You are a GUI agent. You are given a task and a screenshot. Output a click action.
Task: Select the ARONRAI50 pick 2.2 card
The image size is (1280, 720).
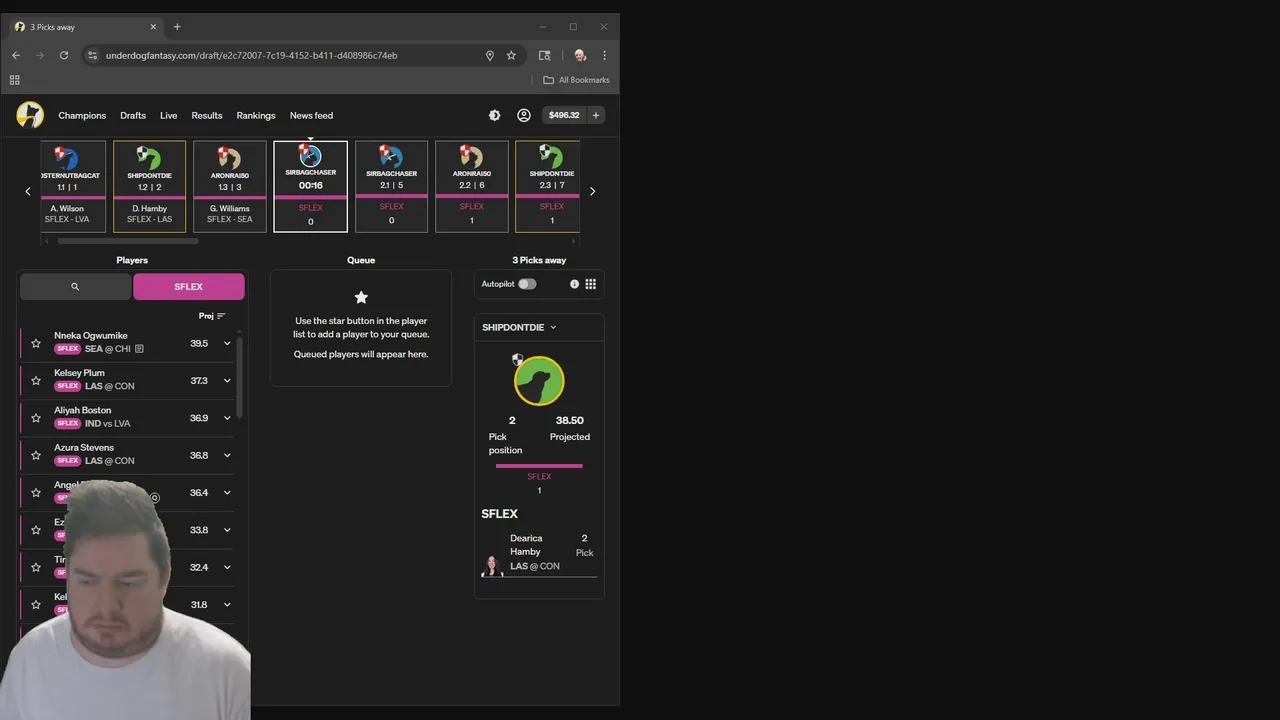point(472,186)
